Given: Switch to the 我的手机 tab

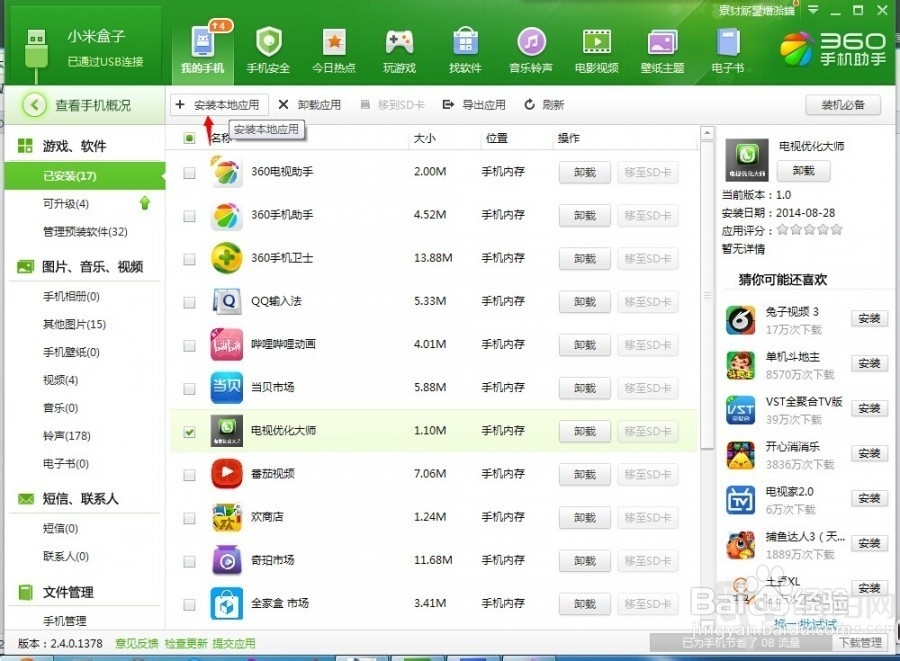Looking at the screenshot, I should (x=203, y=48).
